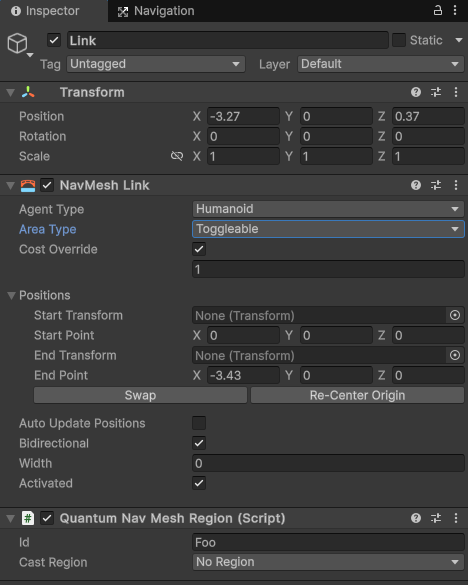
Task: Open Transform presets slider icon
Action: (436, 92)
